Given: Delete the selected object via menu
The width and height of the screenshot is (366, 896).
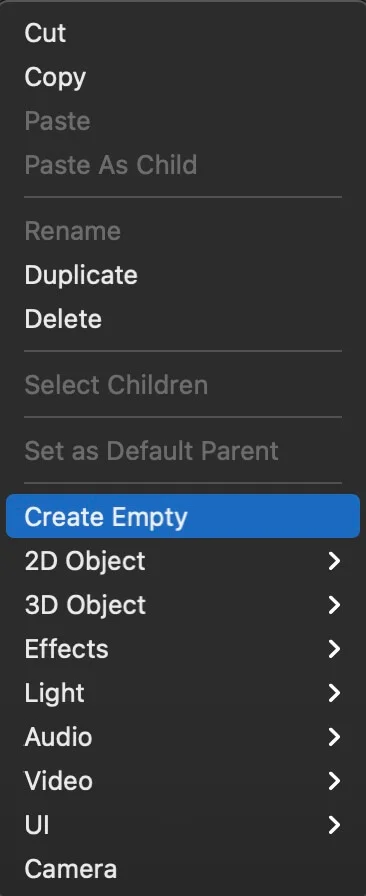Looking at the screenshot, I should [x=183, y=319].
